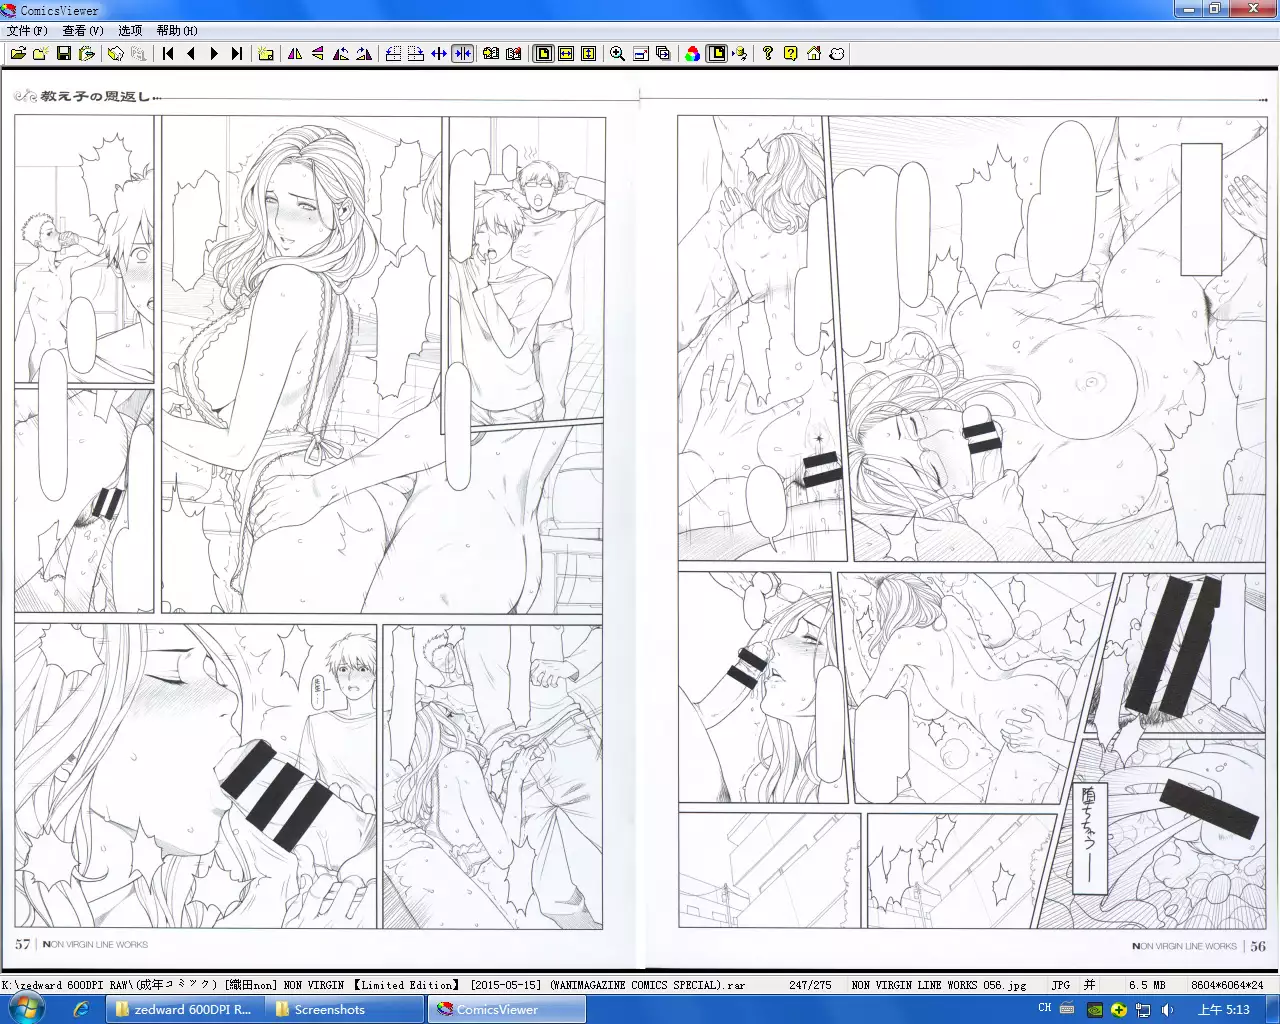Viewport: 1280px width, 1024px height.
Task: Click the horizontal flip triangles icon
Action: [295, 54]
